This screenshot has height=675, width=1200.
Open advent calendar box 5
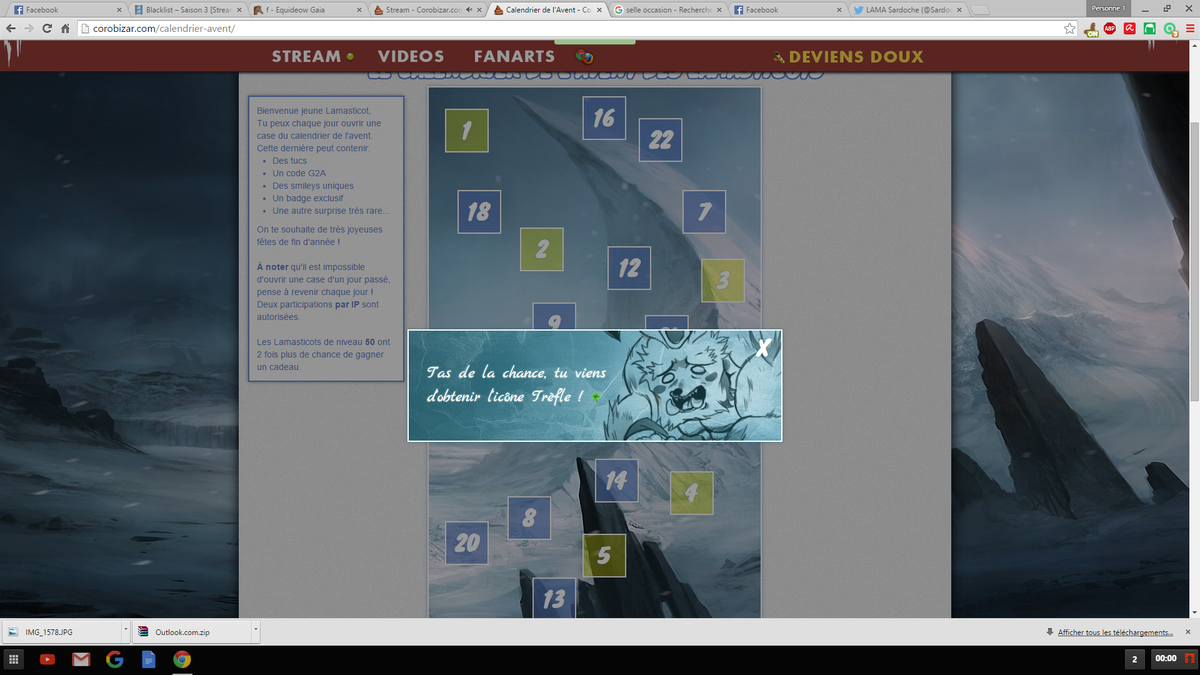pyautogui.click(x=604, y=555)
